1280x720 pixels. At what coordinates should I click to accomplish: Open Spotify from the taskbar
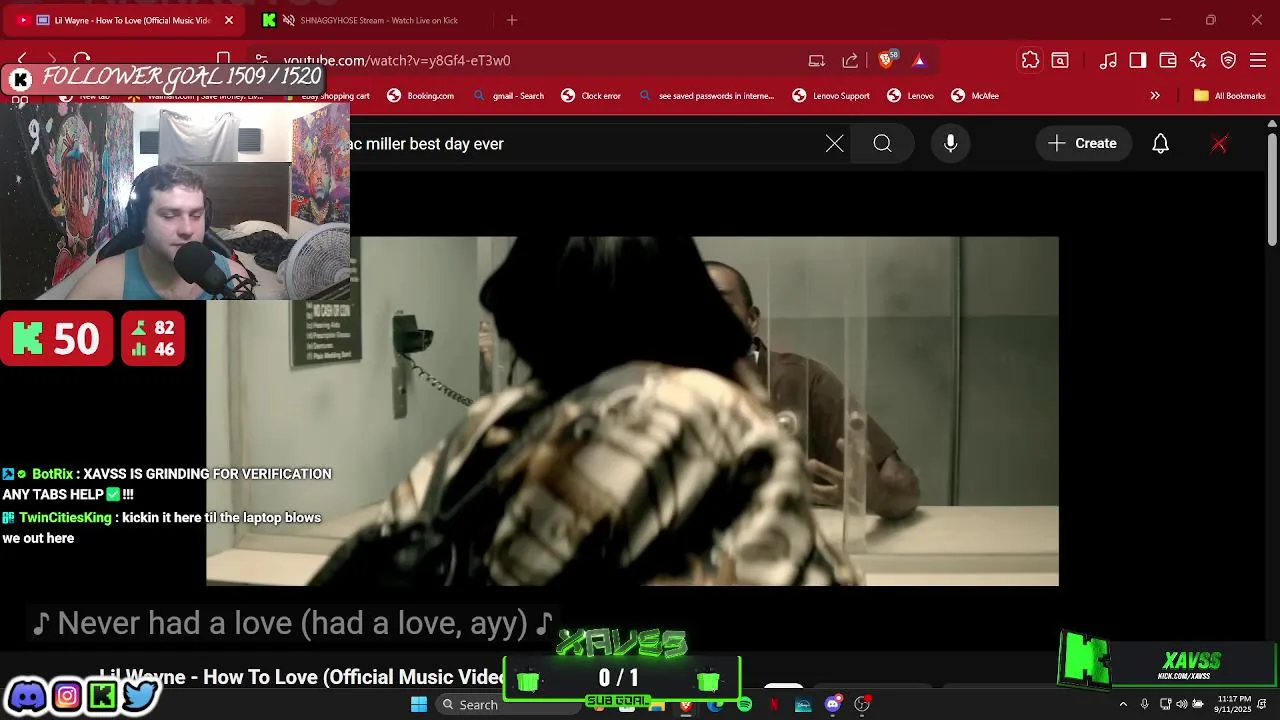pos(744,705)
